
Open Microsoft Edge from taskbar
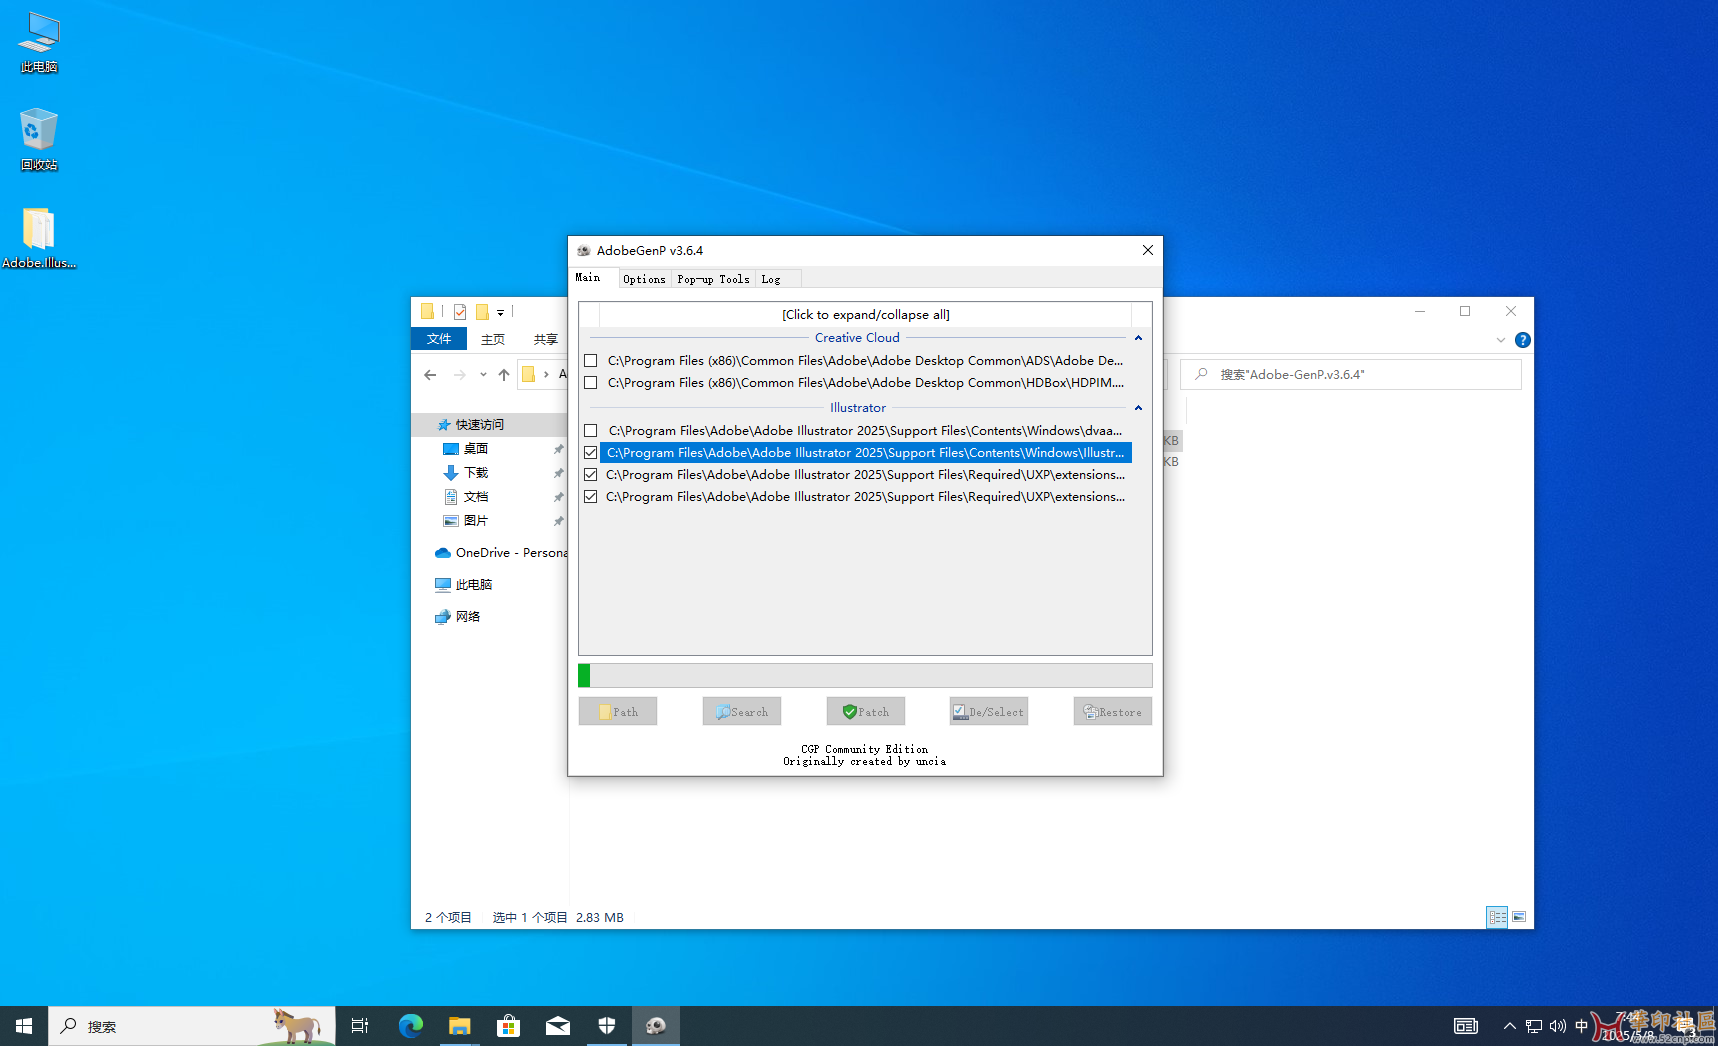pos(411,1026)
